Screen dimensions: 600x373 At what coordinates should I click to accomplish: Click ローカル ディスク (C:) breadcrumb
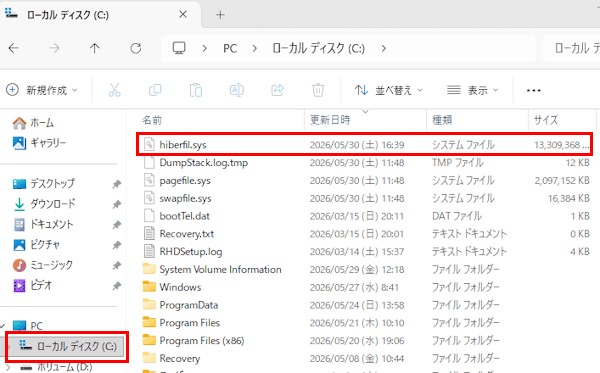318,49
